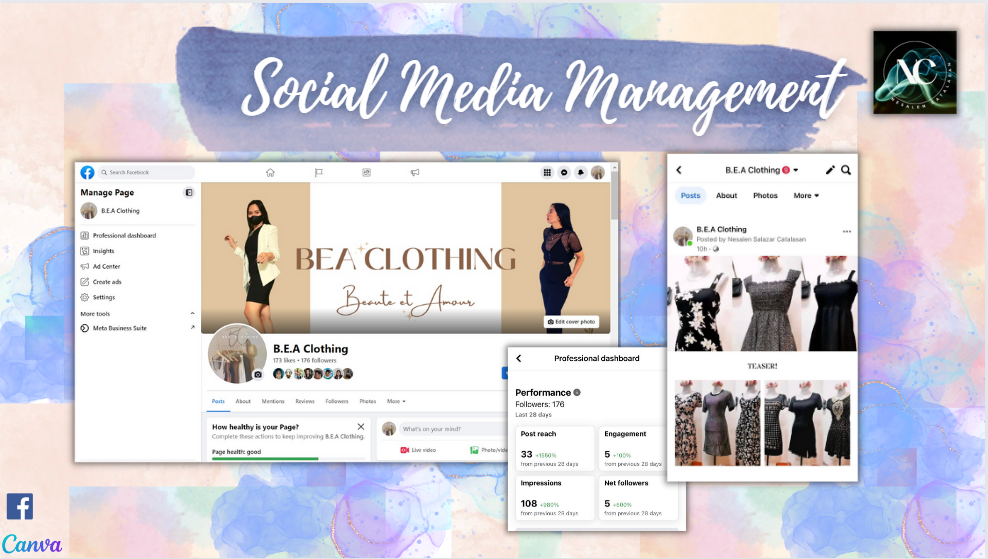The height and width of the screenshot is (559, 988).
Task: Click the green Photo/video icon
Action: [474, 450]
